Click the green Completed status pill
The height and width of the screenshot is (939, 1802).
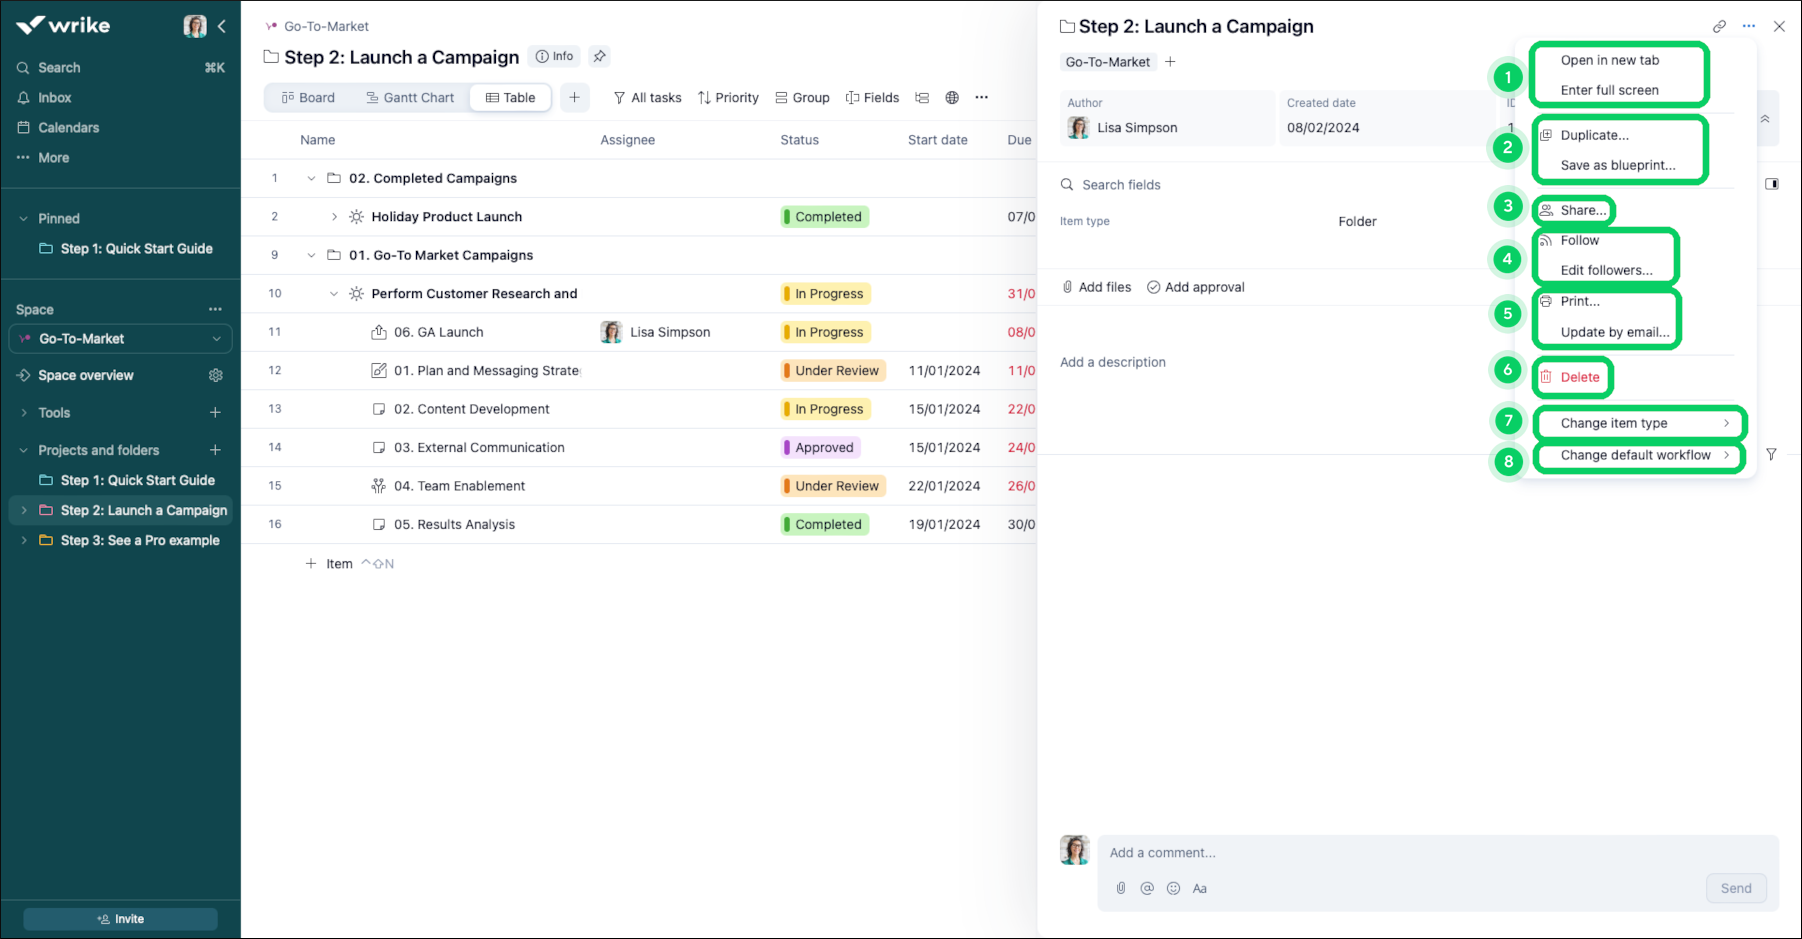824,216
